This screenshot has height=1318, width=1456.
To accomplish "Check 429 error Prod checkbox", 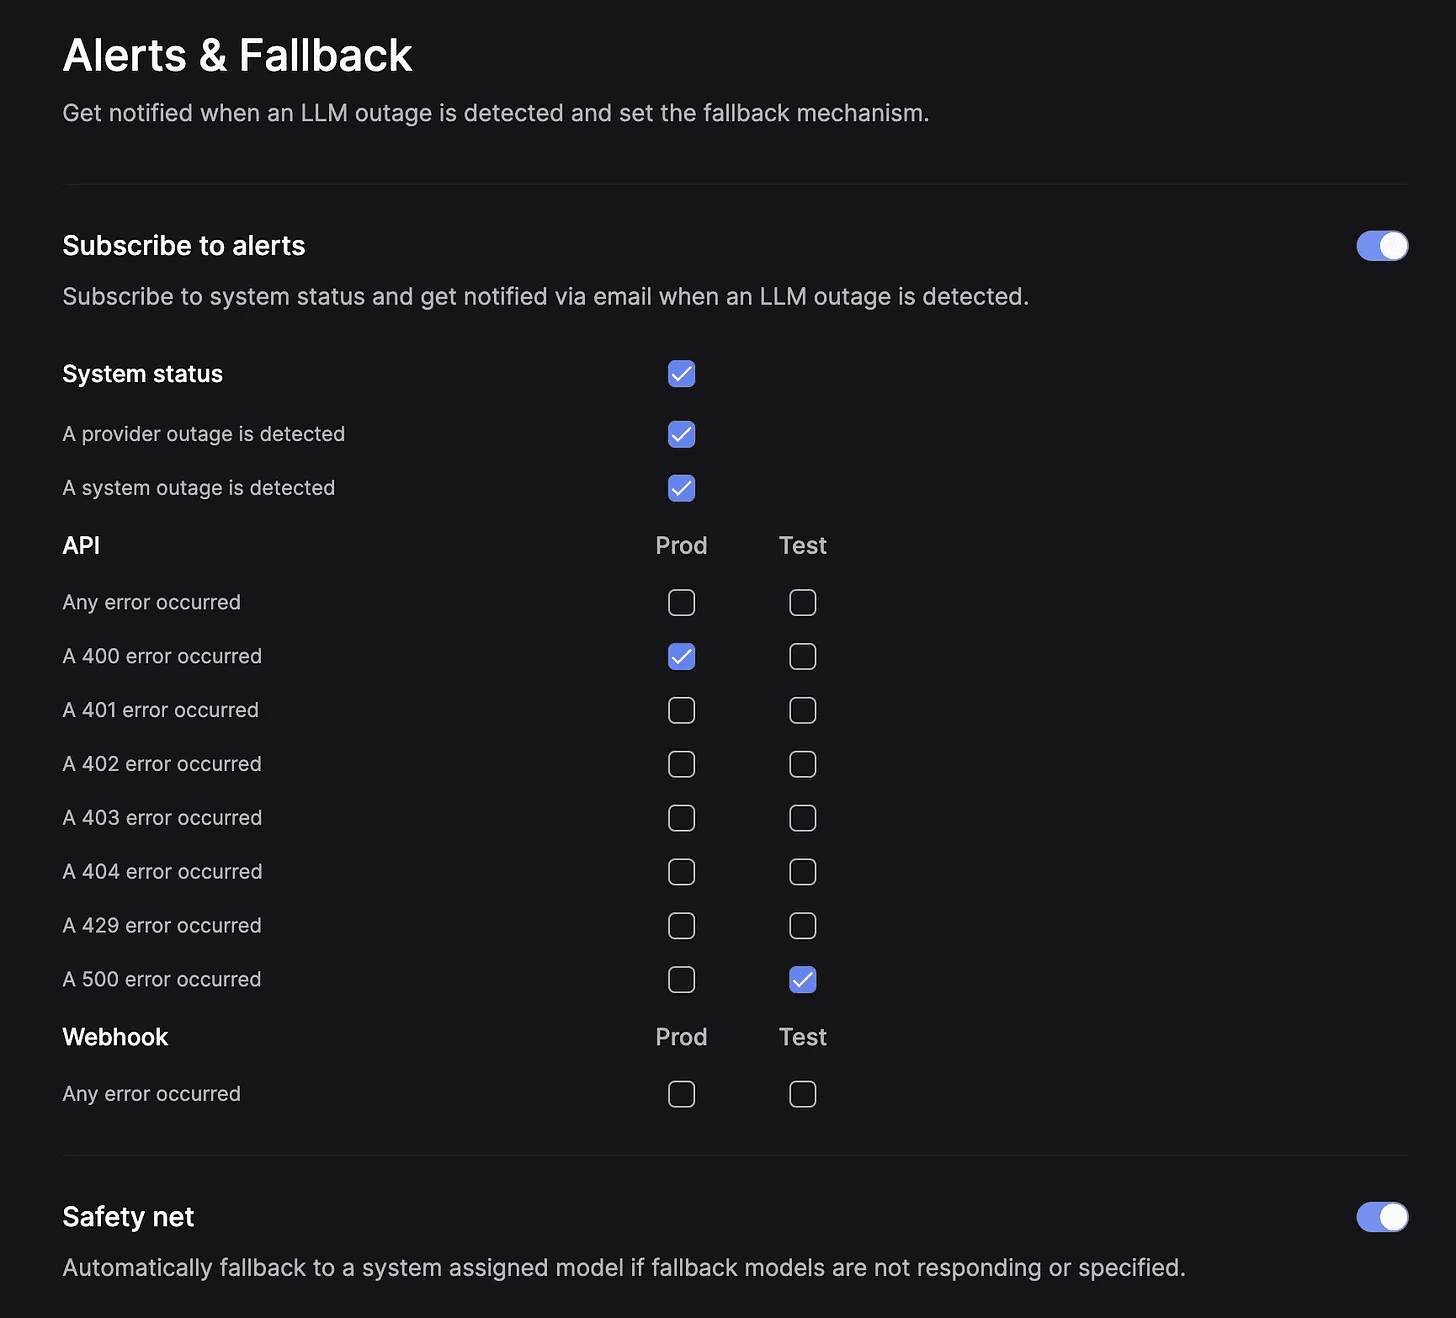I will (x=681, y=926).
